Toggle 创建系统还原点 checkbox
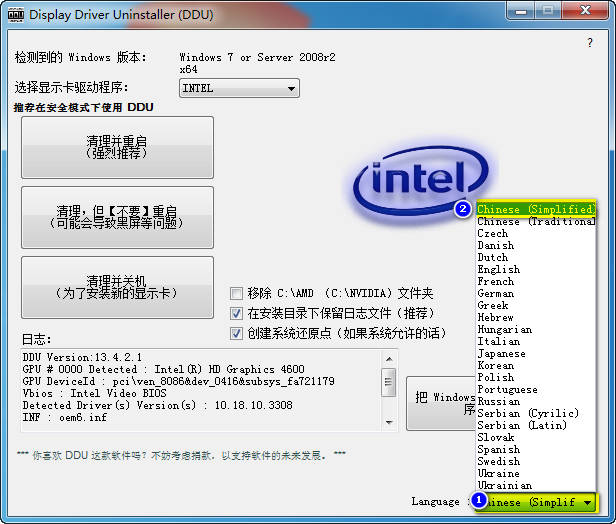 236,333
